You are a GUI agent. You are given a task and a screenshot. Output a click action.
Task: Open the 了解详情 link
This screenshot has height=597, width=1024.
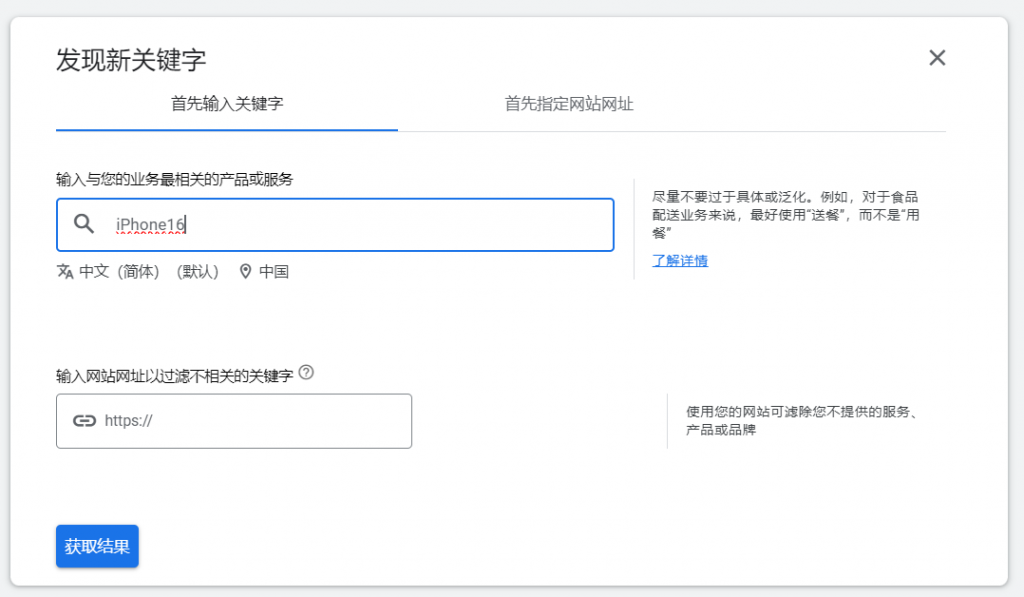(x=680, y=260)
